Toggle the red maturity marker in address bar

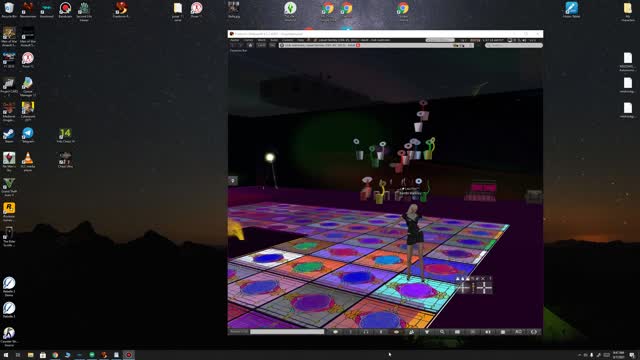[x=358, y=45]
